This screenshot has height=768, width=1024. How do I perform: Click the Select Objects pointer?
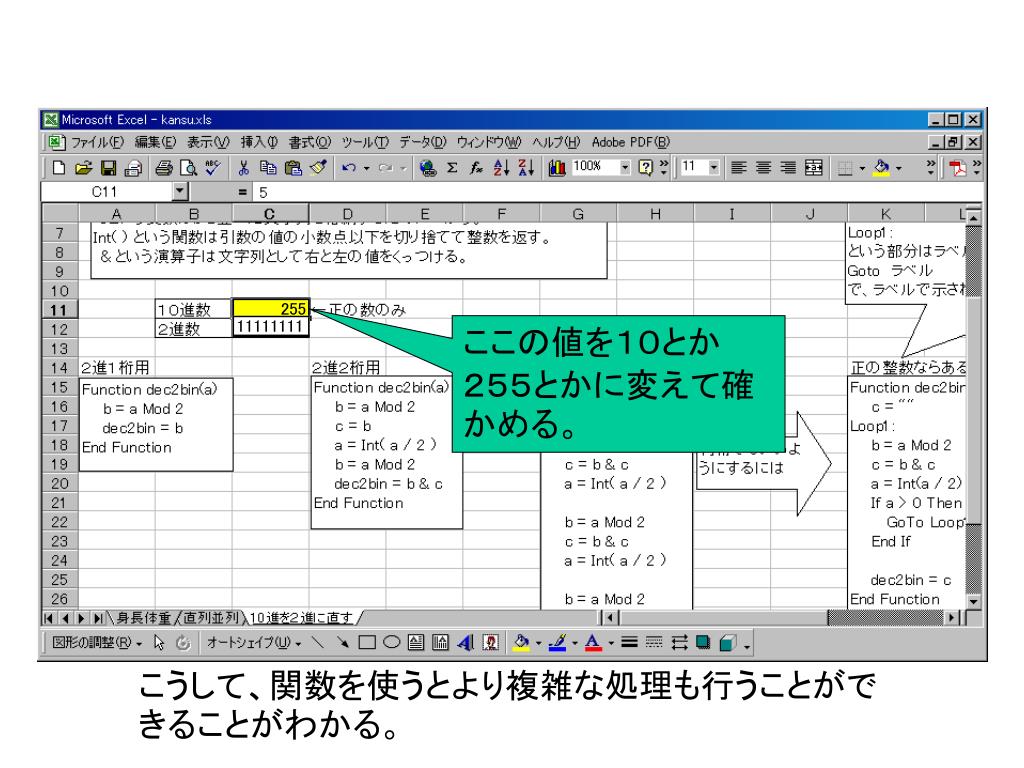click(159, 643)
